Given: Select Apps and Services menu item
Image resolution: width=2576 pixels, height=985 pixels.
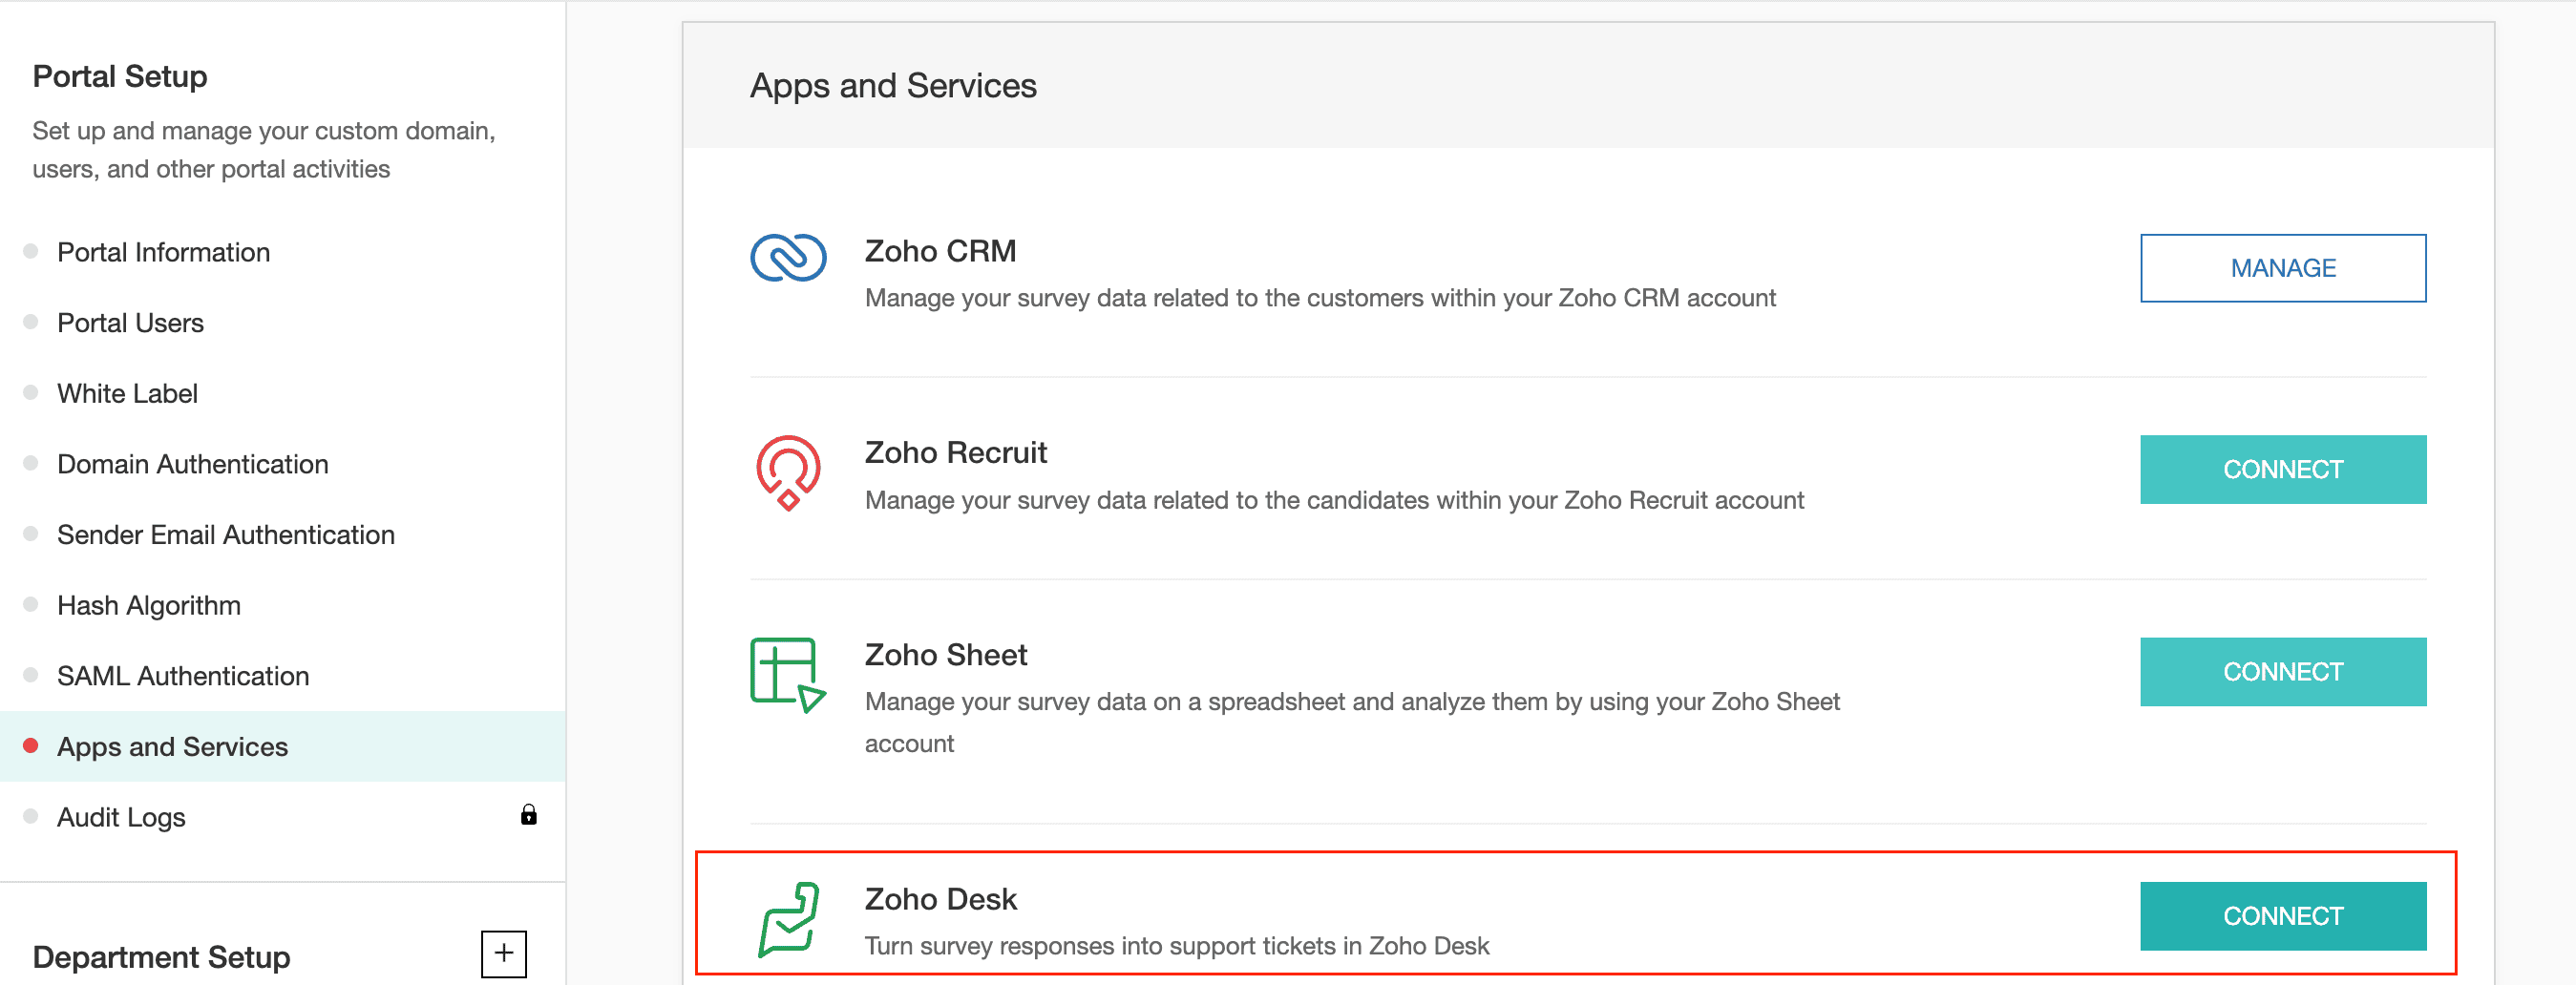Looking at the screenshot, I should tap(172, 747).
